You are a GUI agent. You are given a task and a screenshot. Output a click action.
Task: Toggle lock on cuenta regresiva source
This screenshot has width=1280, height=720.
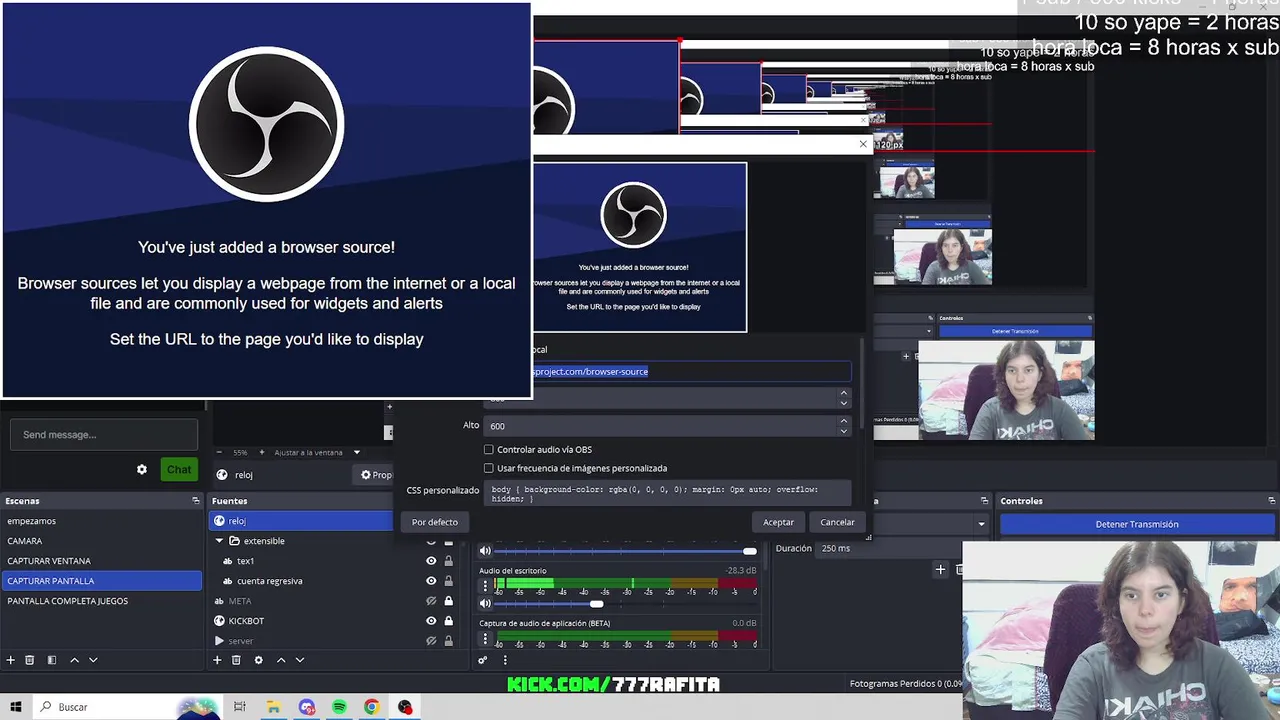pyautogui.click(x=448, y=581)
